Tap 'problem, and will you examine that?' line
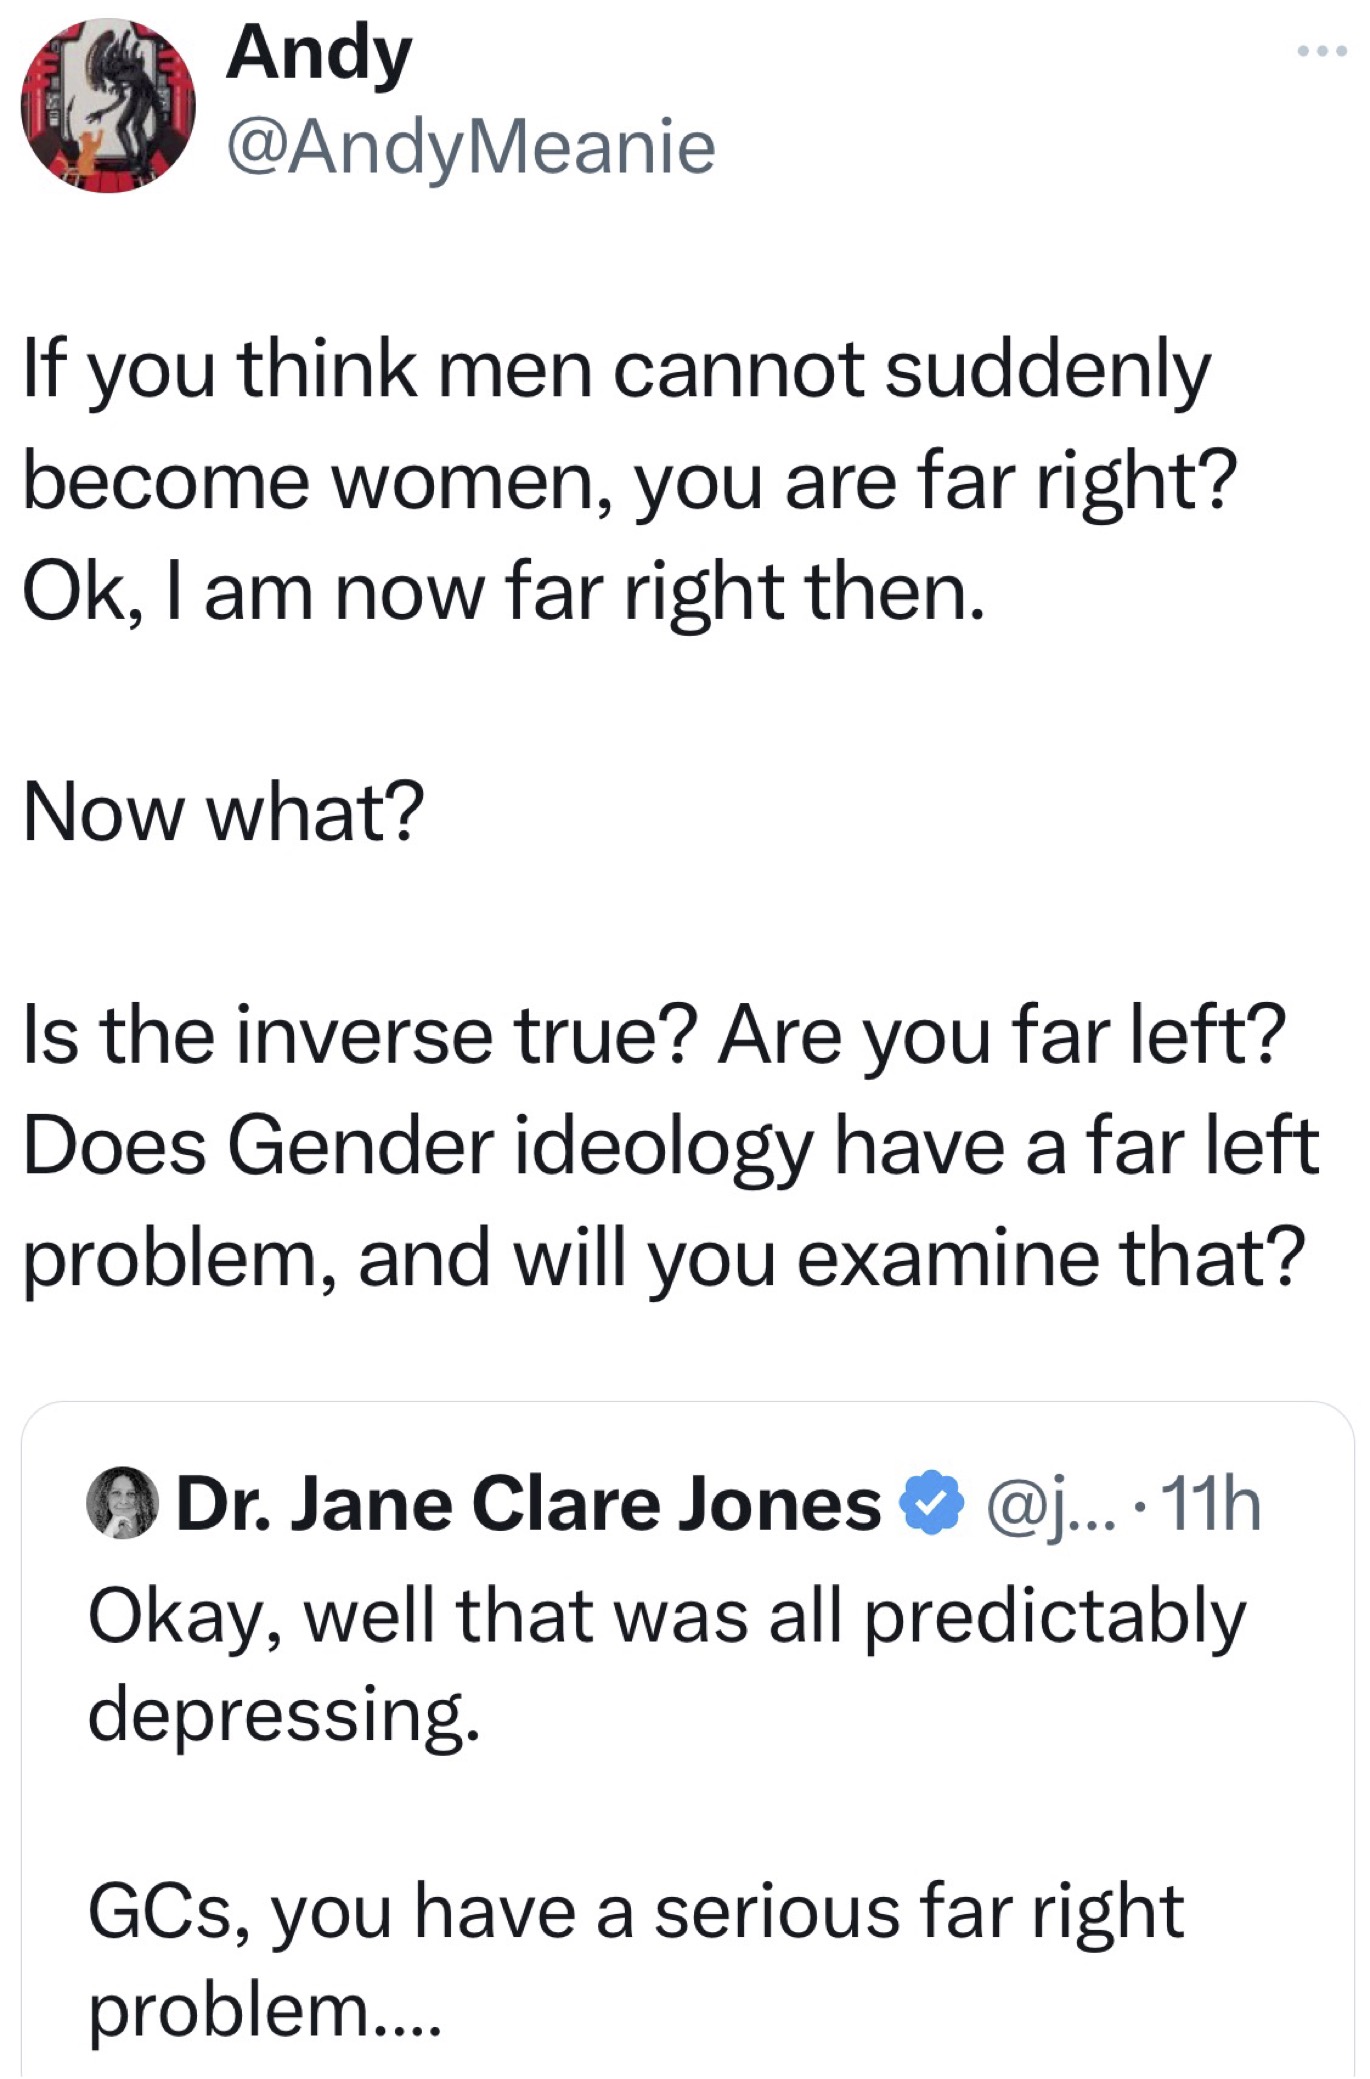The height and width of the screenshot is (2079, 1370). point(664,1257)
